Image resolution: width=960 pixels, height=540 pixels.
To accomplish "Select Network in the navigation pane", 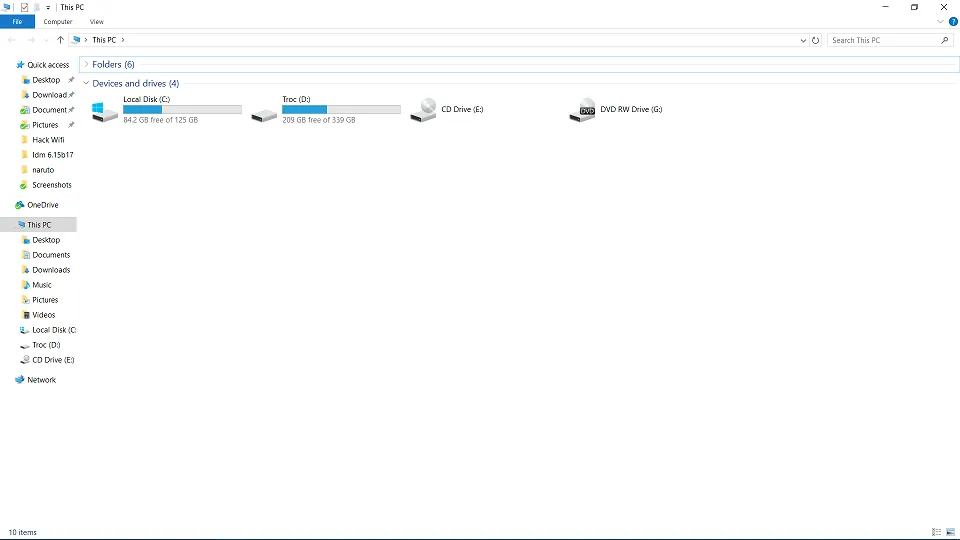I will tap(41, 380).
